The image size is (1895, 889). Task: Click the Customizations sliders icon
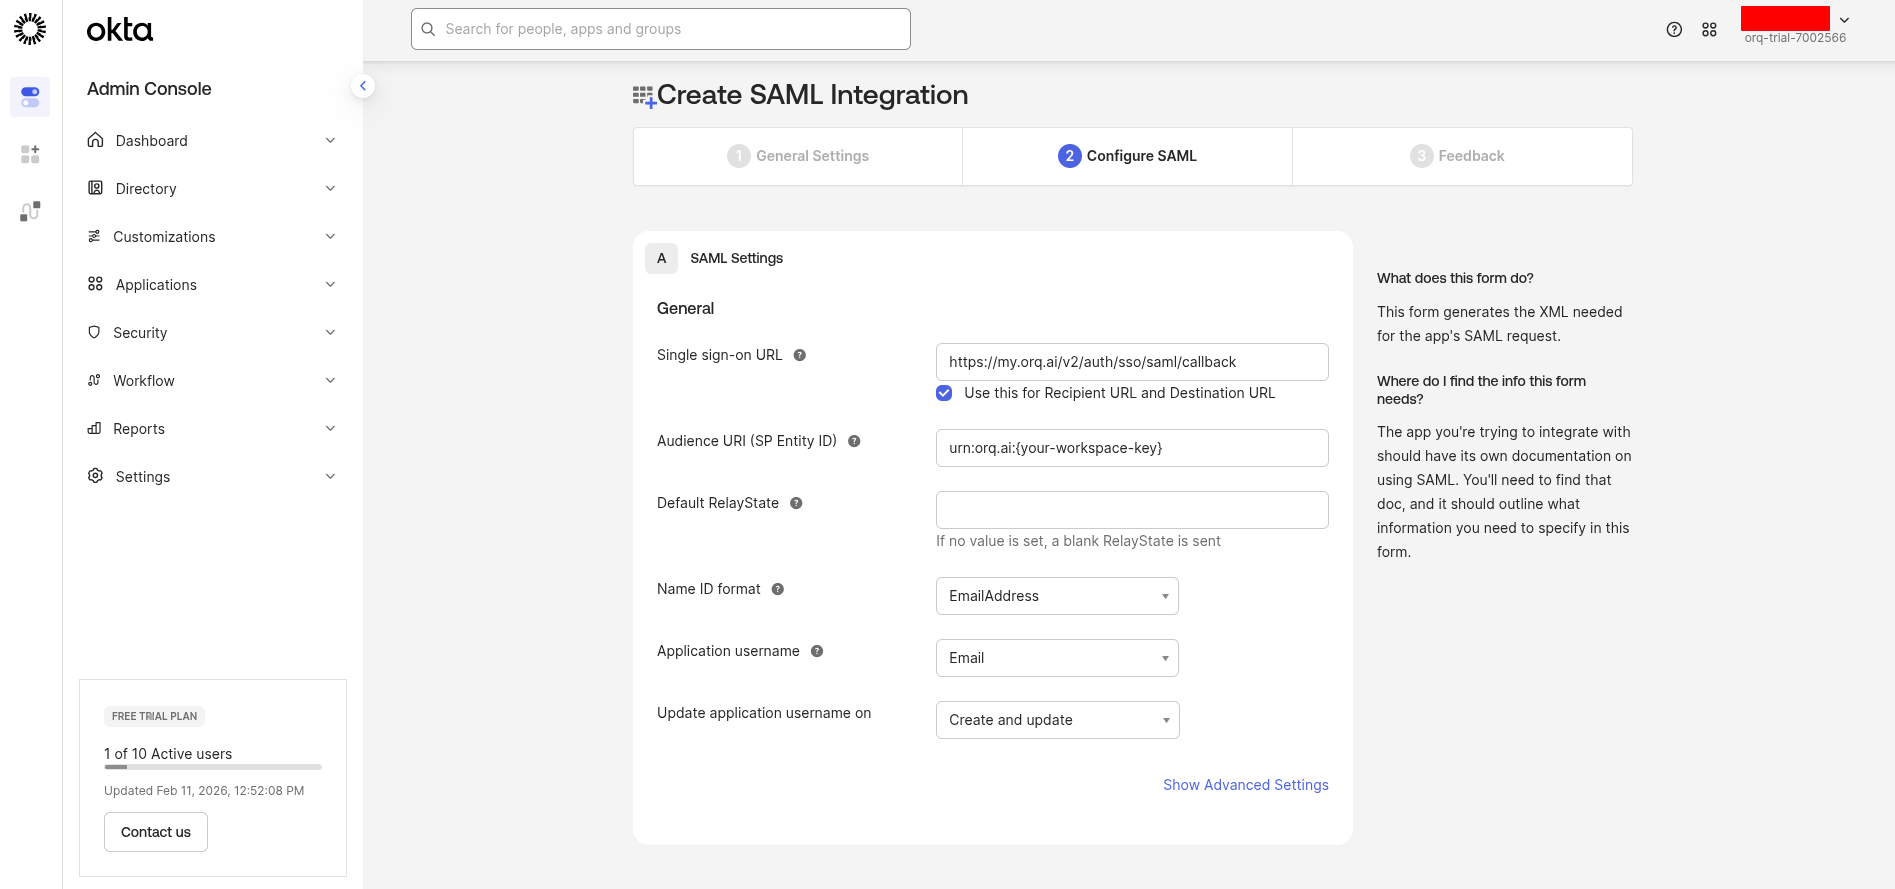pos(94,236)
